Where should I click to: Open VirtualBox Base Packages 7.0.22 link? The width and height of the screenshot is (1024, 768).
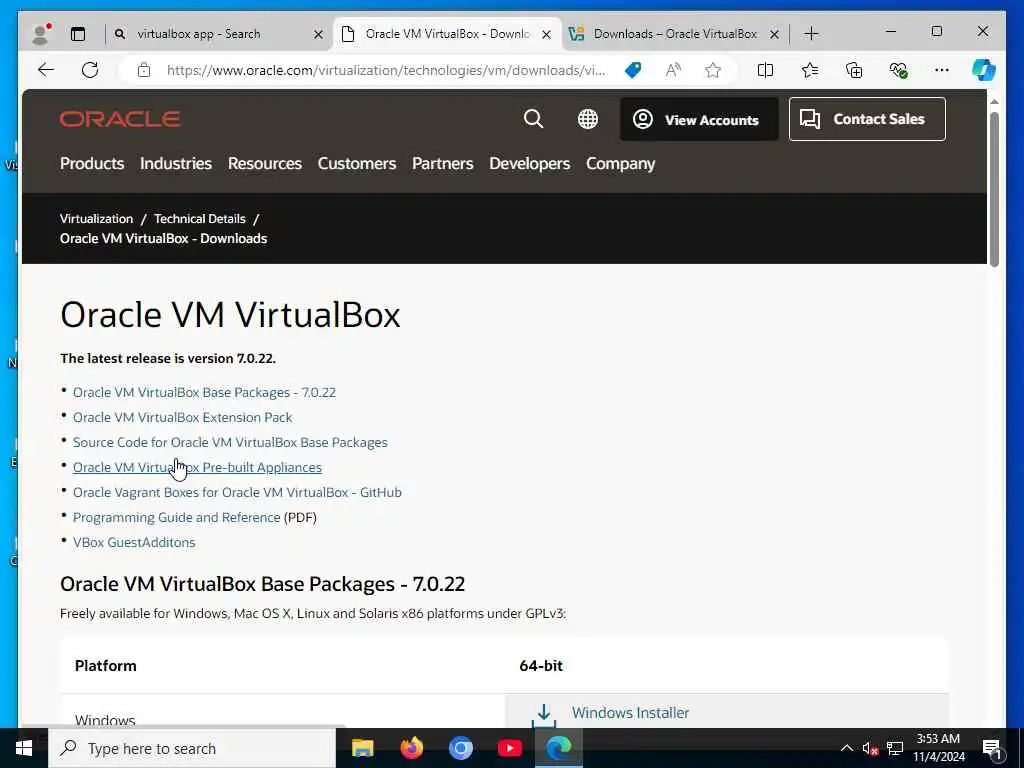tap(204, 392)
